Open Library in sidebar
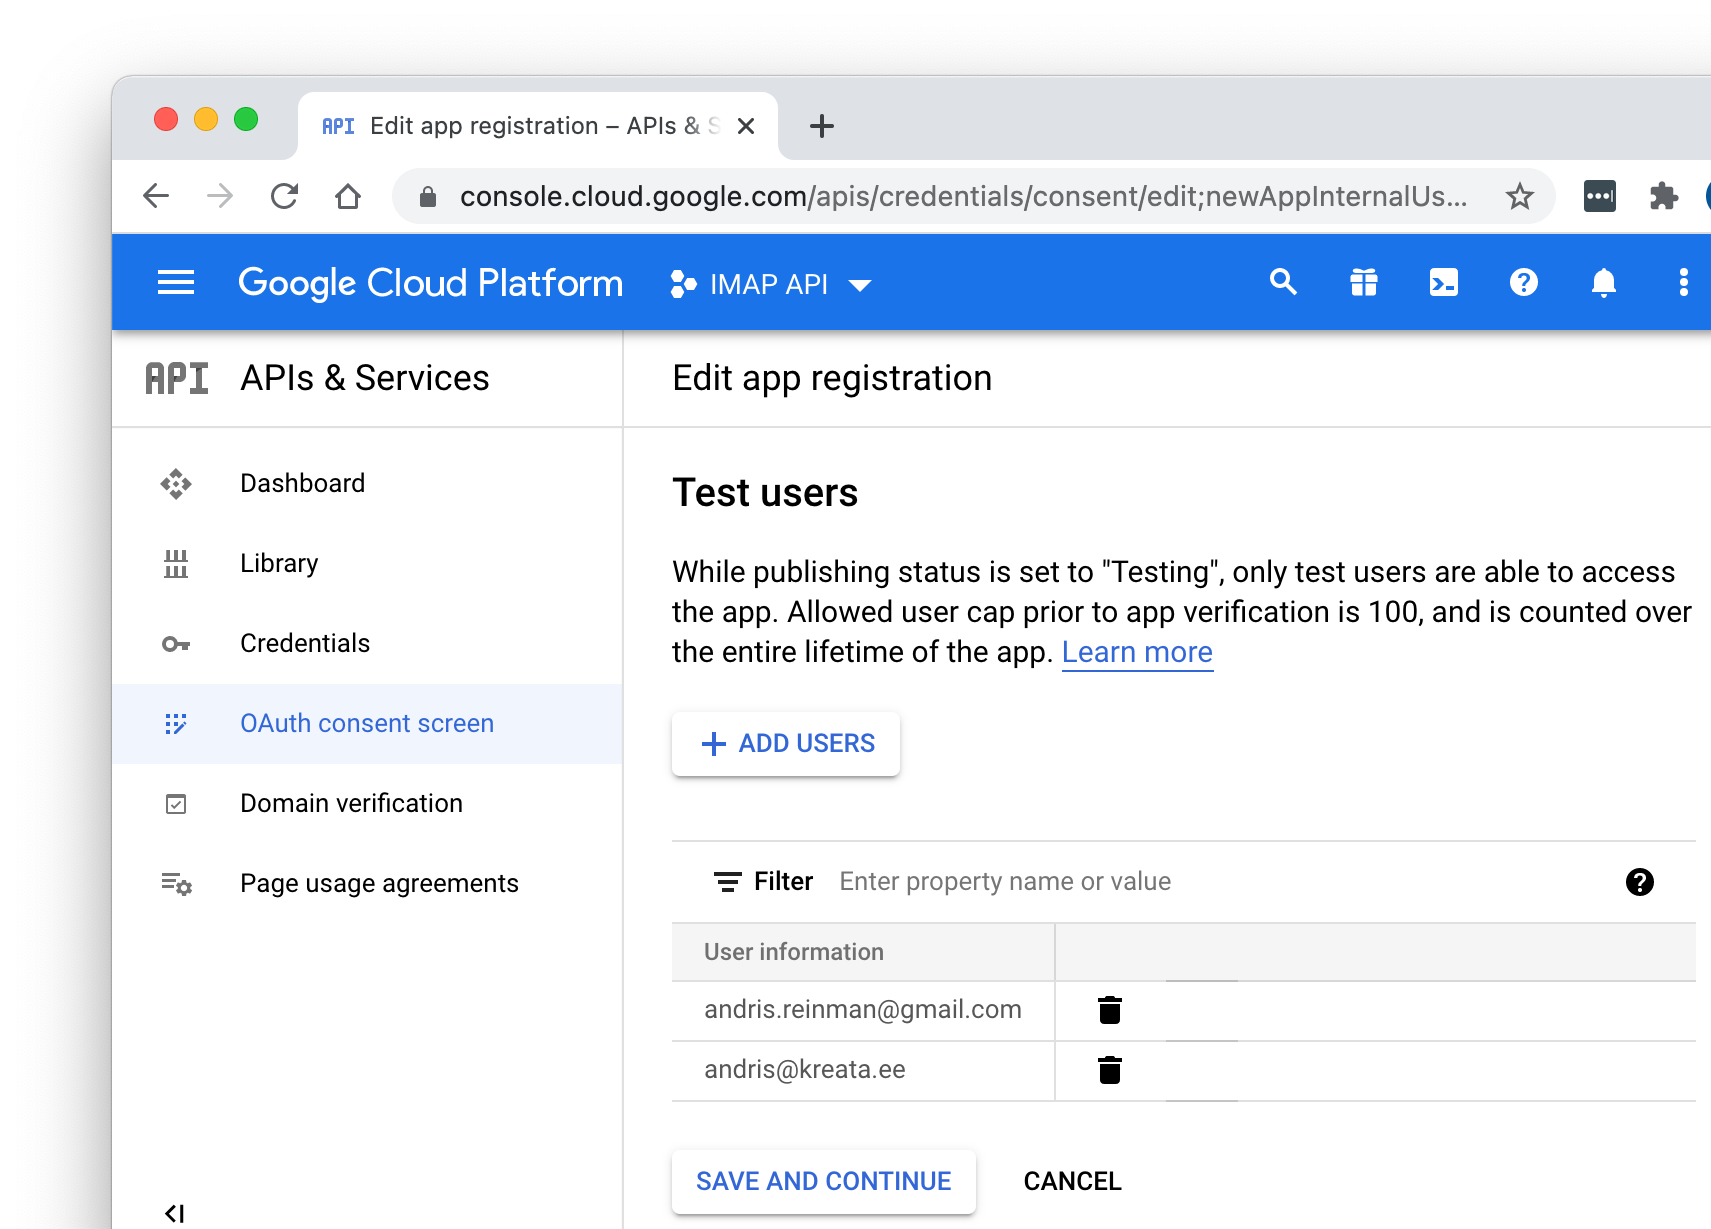The width and height of the screenshot is (1711, 1229). coord(367,564)
